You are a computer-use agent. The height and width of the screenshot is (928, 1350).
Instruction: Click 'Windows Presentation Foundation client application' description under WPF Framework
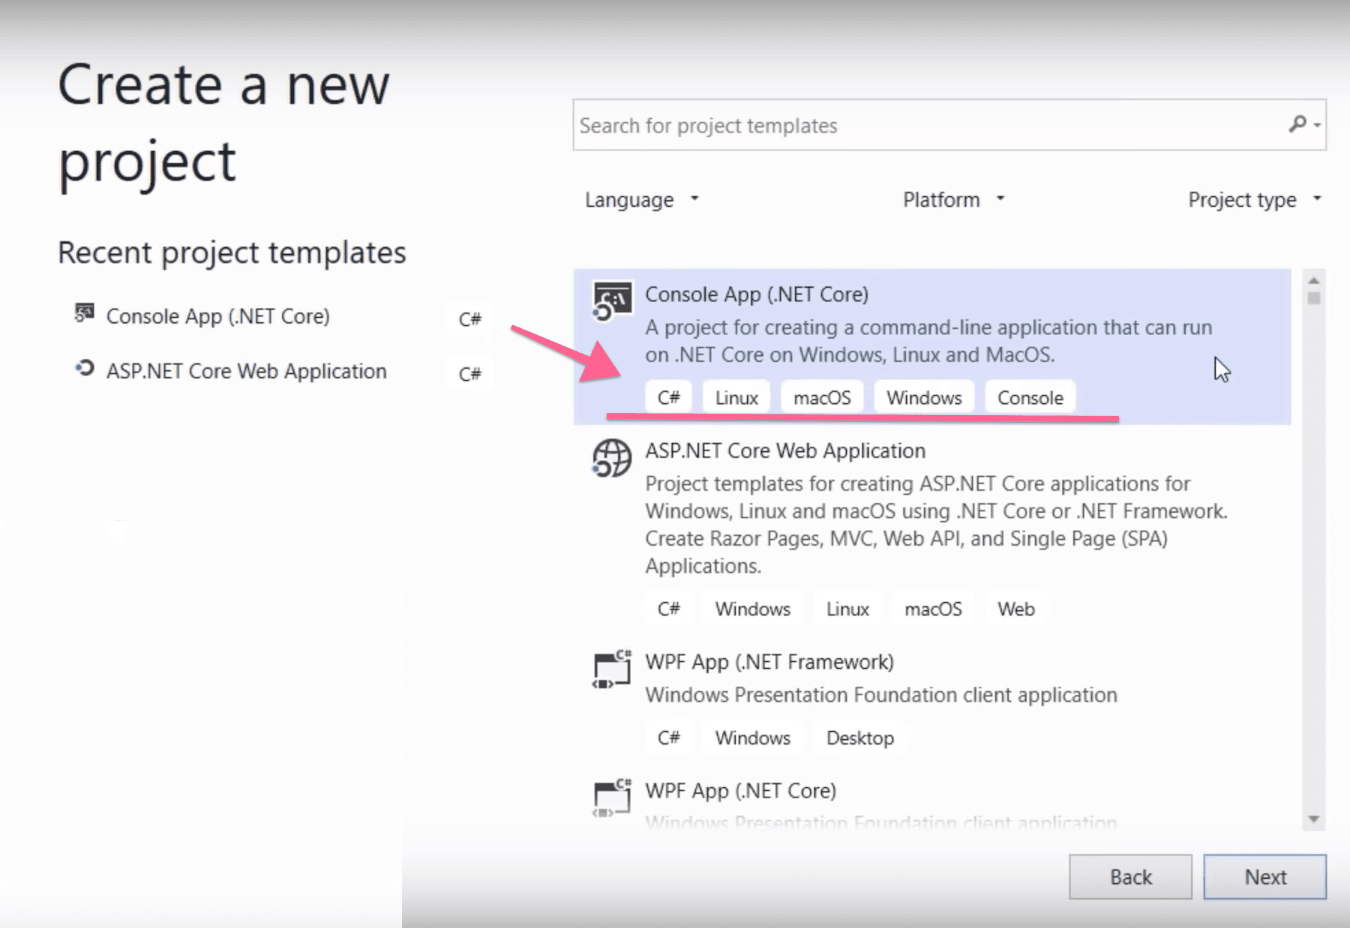881,695
